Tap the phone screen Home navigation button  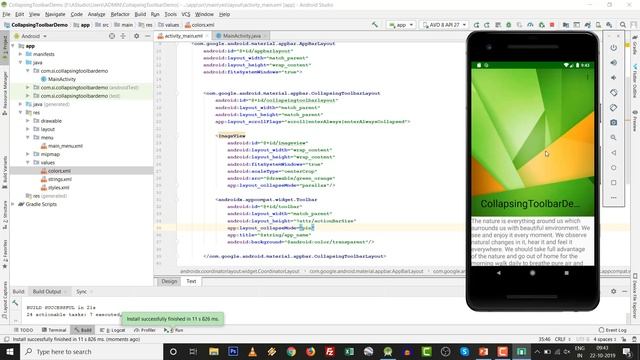point(533,273)
